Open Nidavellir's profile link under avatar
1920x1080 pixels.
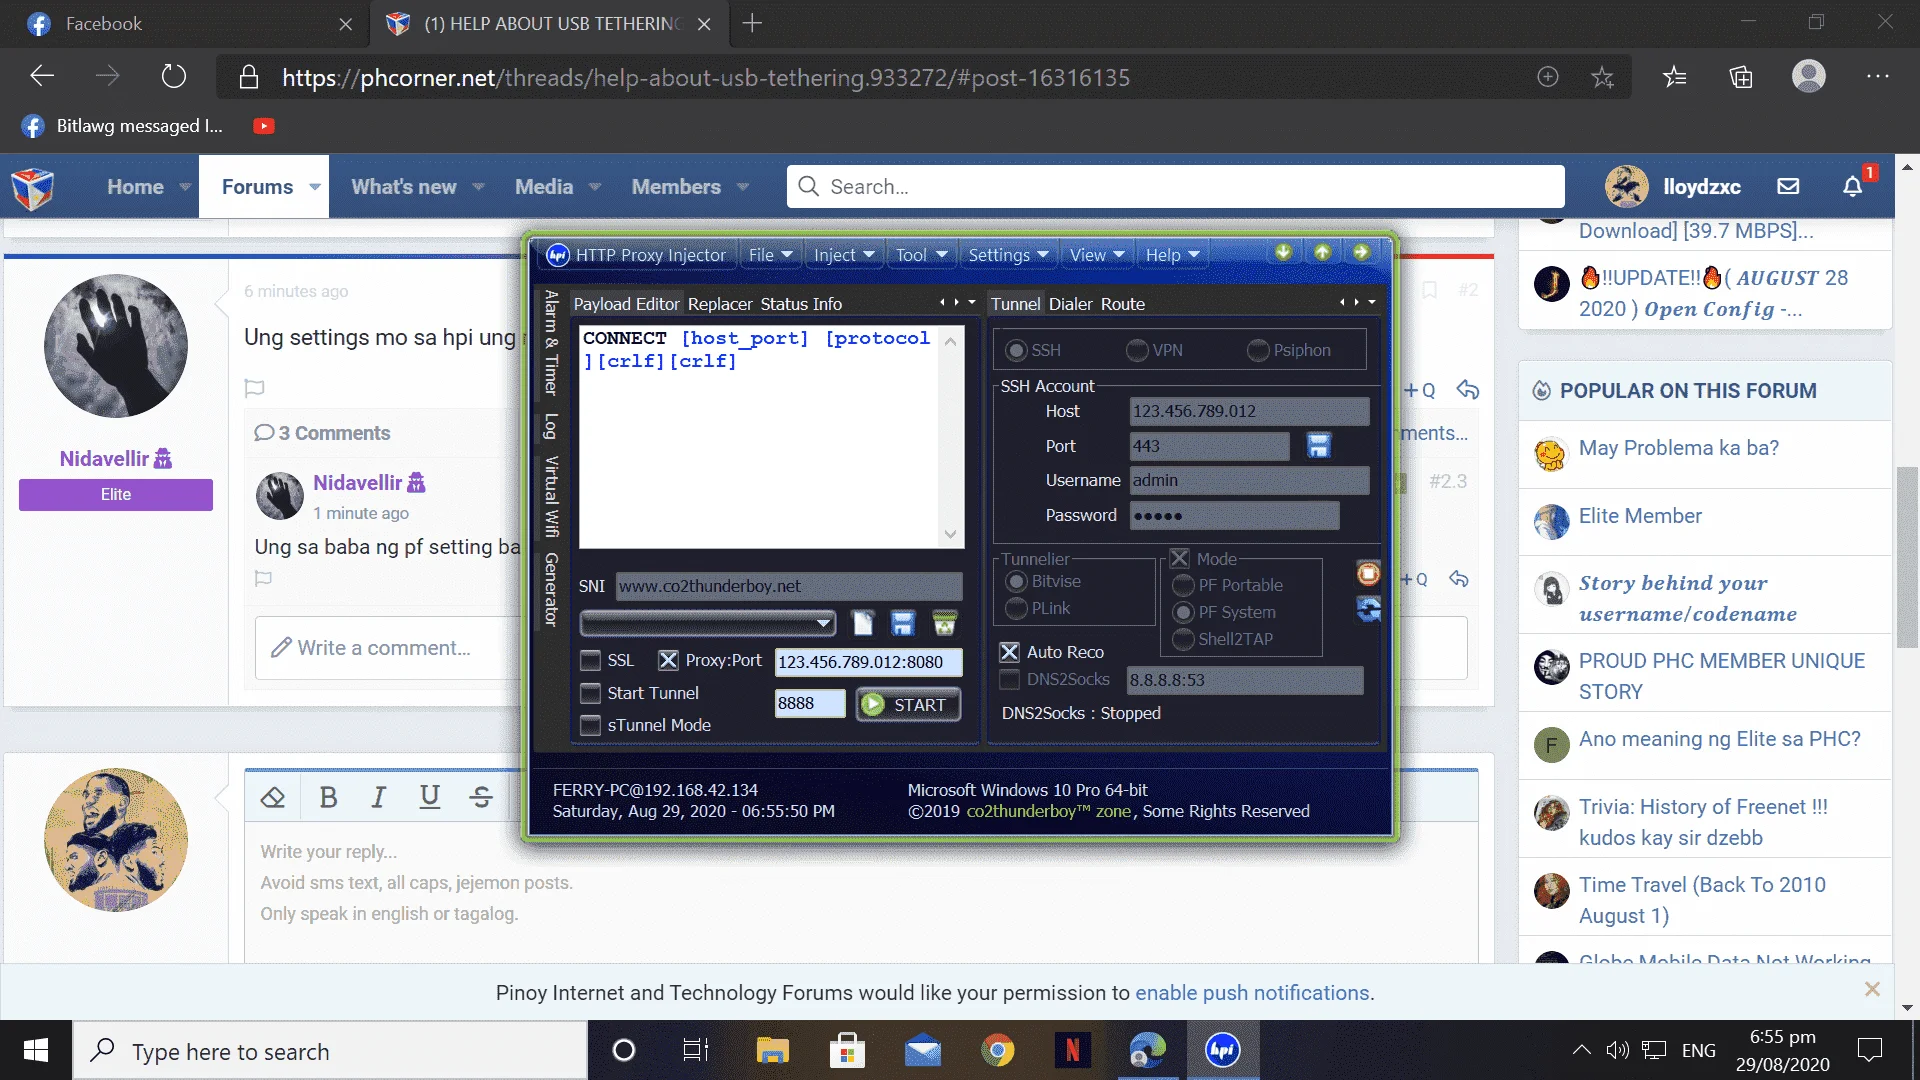(104, 459)
